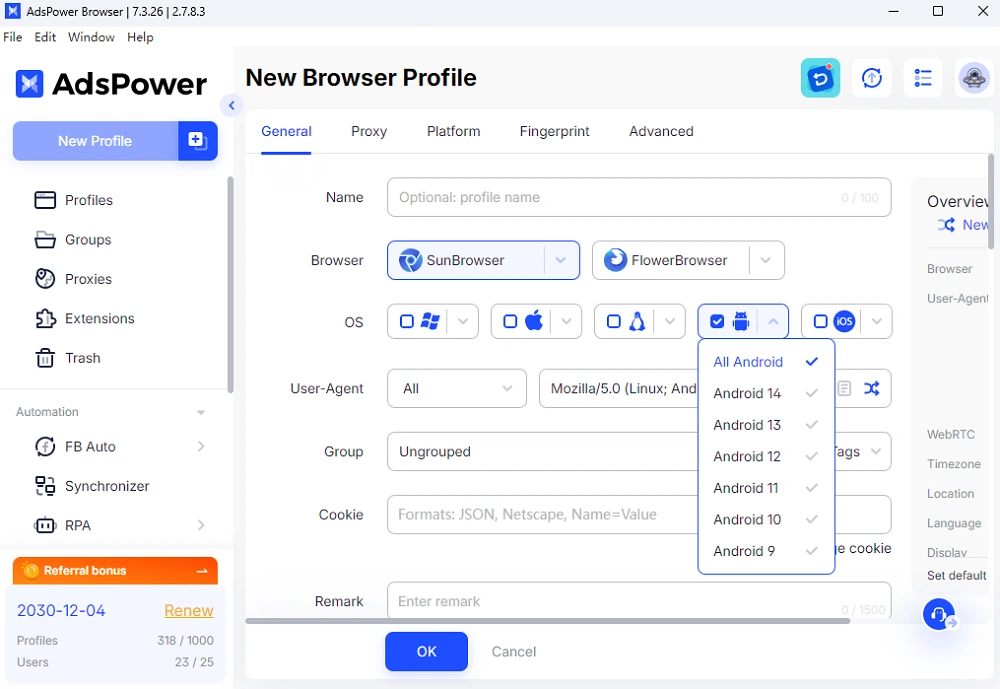This screenshot has height=689, width=1000.
Task: Enable the Linux OS checkbox
Action: [614, 322]
